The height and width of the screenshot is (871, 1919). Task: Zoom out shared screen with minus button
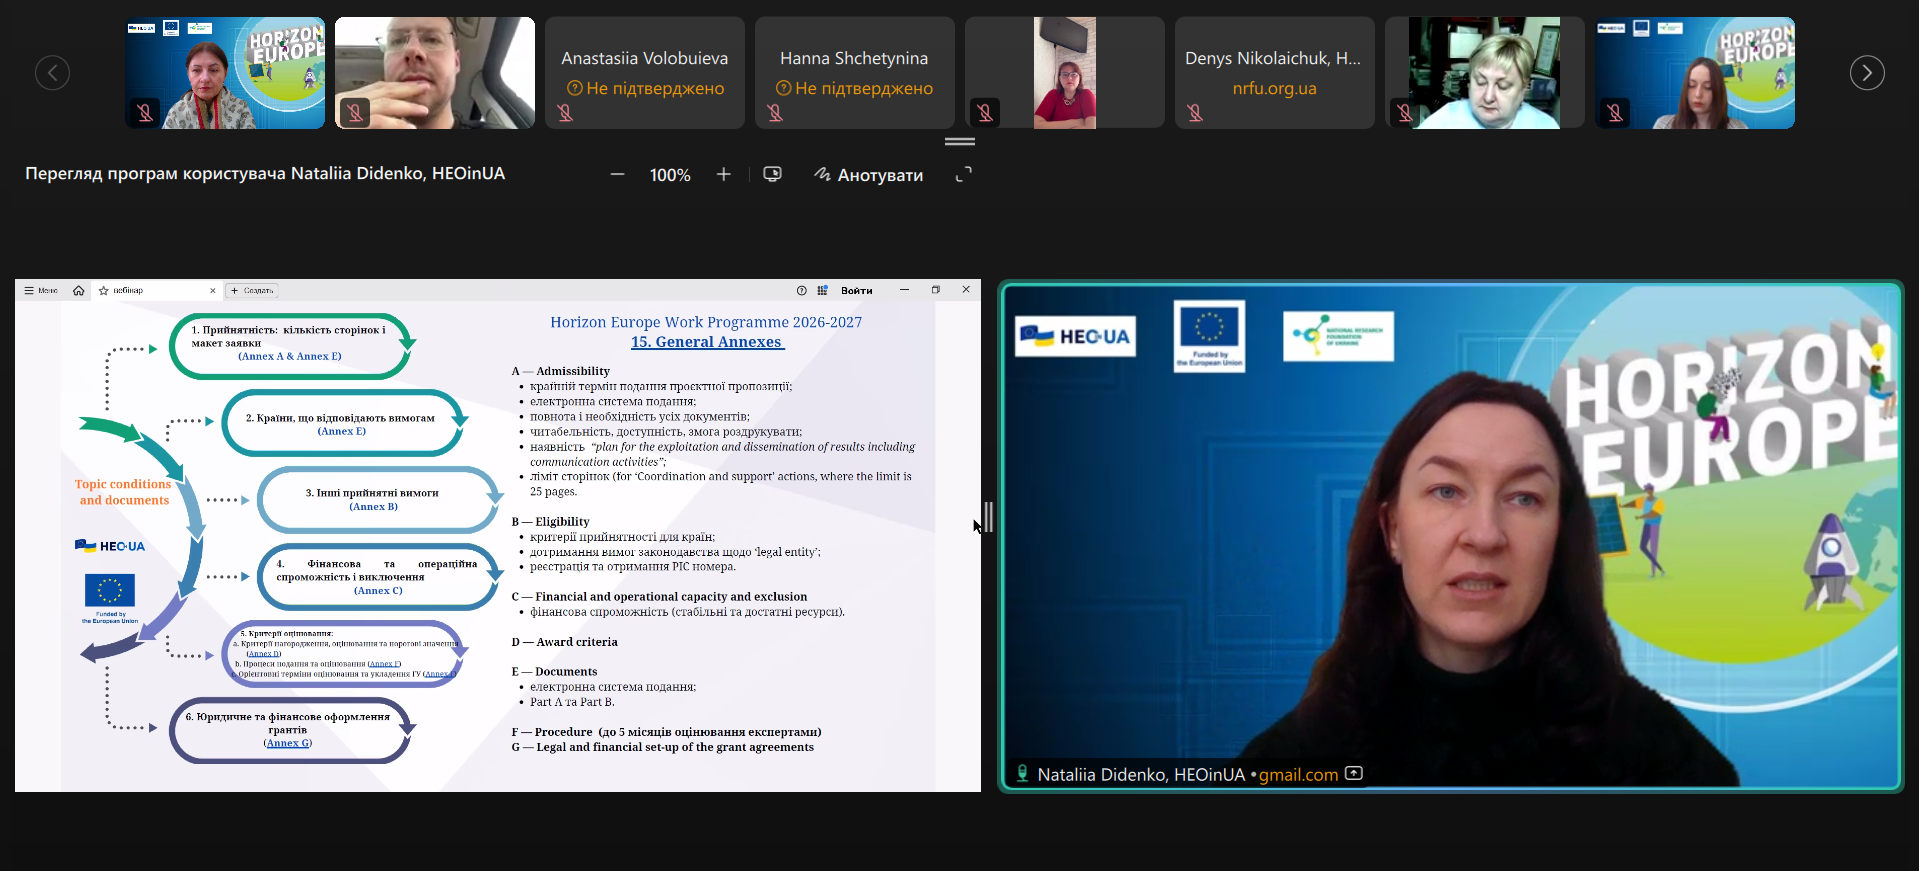click(617, 175)
